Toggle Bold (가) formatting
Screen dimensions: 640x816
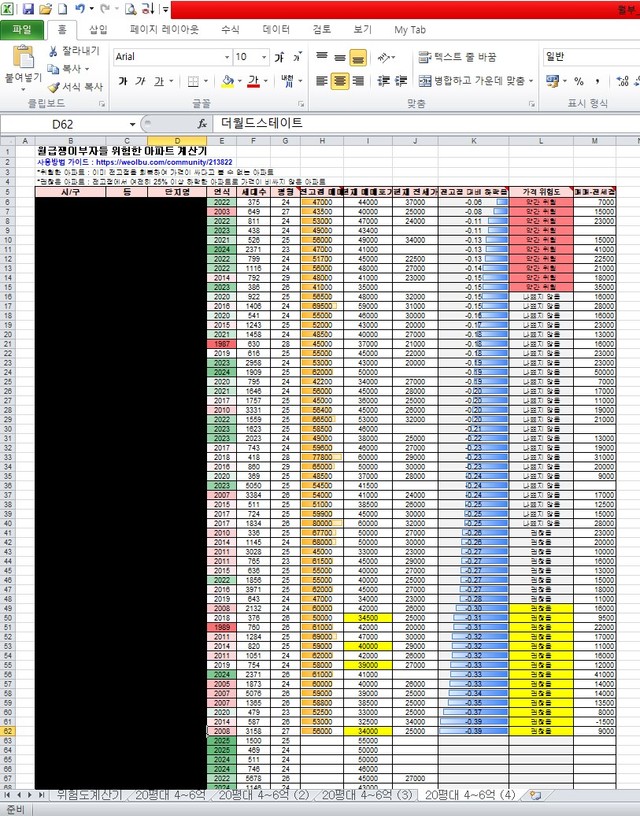(123, 81)
